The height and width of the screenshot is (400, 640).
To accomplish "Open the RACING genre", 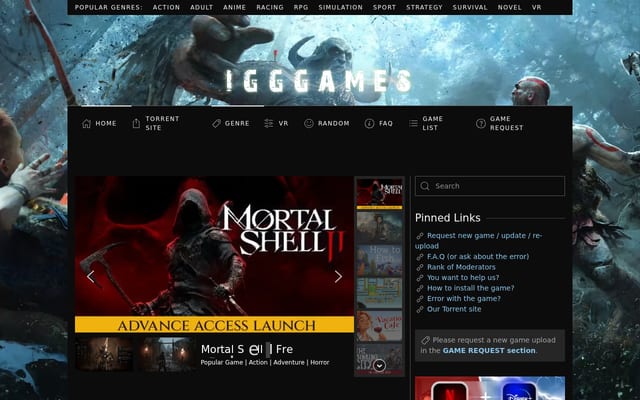I will click(x=270, y=7).
